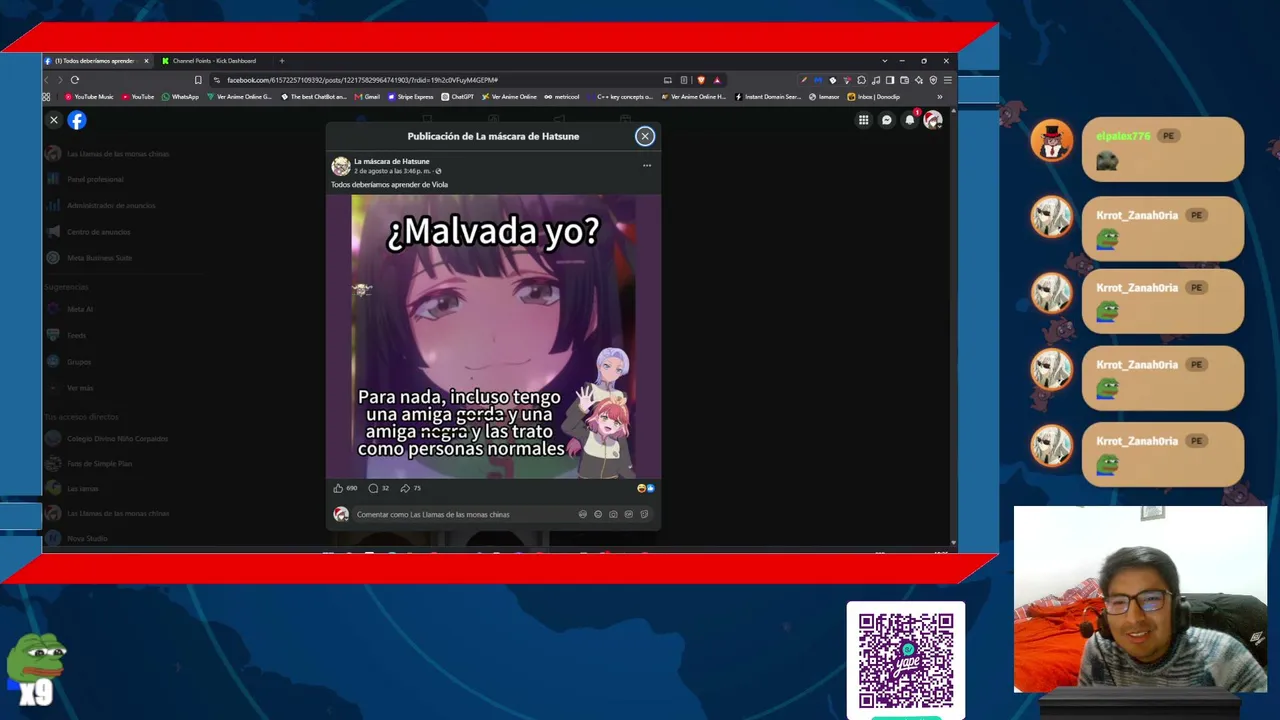This screenshot has width=1280, height=720.
Task: Open Administrador de anuncios in the sidebar
Action: (x=101, y=205)
